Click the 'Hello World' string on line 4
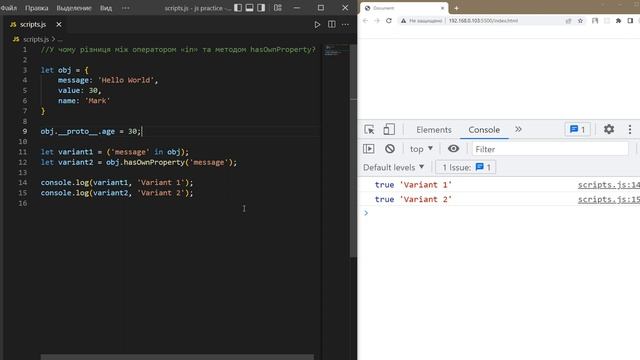The width and height of the screenshot is (640, 360). [x=126, y=80]
